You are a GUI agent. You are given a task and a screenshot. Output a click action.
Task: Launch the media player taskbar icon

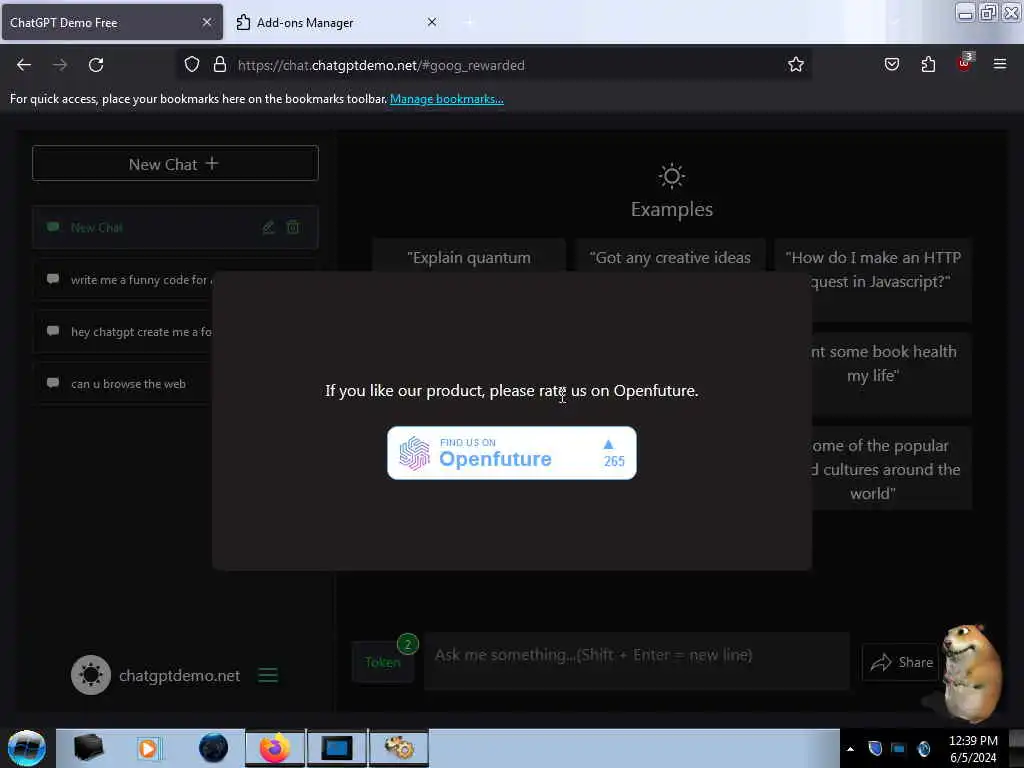click(x=148, y=748)
